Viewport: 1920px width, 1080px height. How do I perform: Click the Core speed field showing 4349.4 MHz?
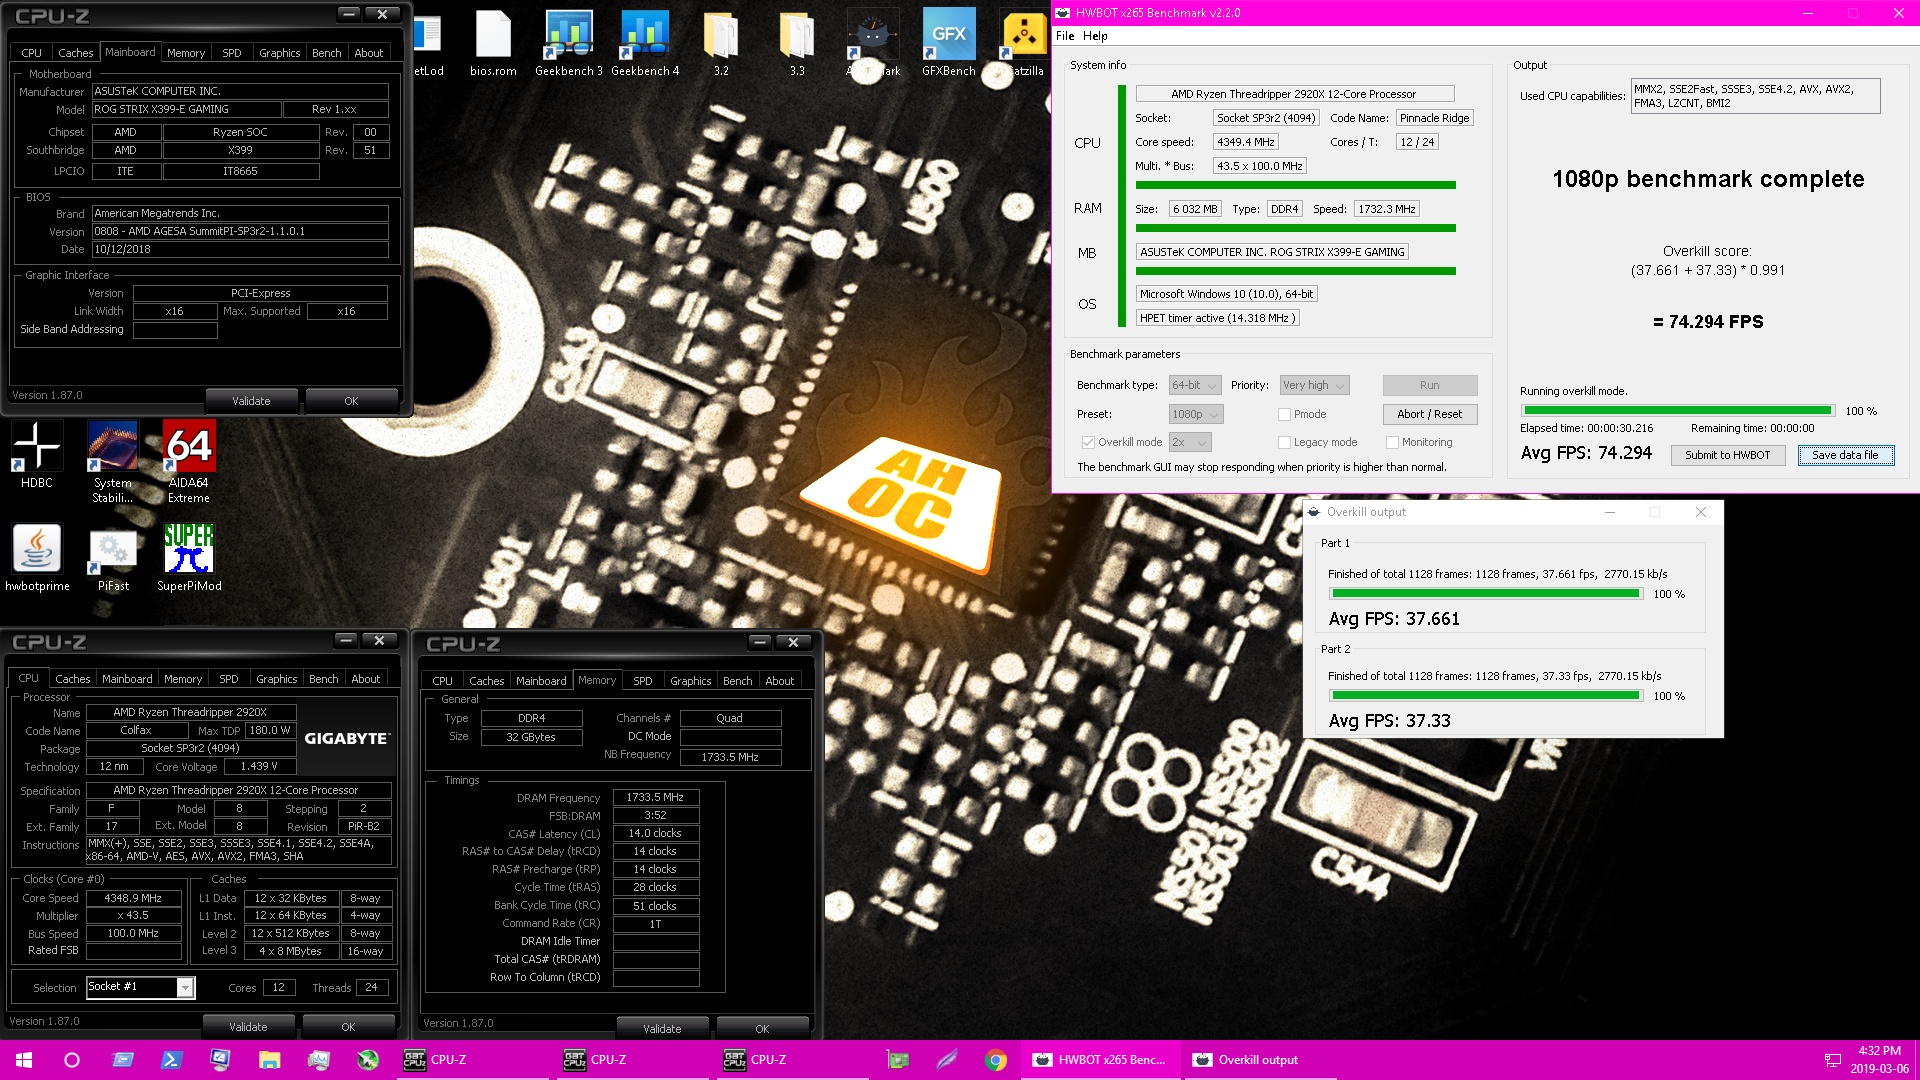tap(1246, 142)
